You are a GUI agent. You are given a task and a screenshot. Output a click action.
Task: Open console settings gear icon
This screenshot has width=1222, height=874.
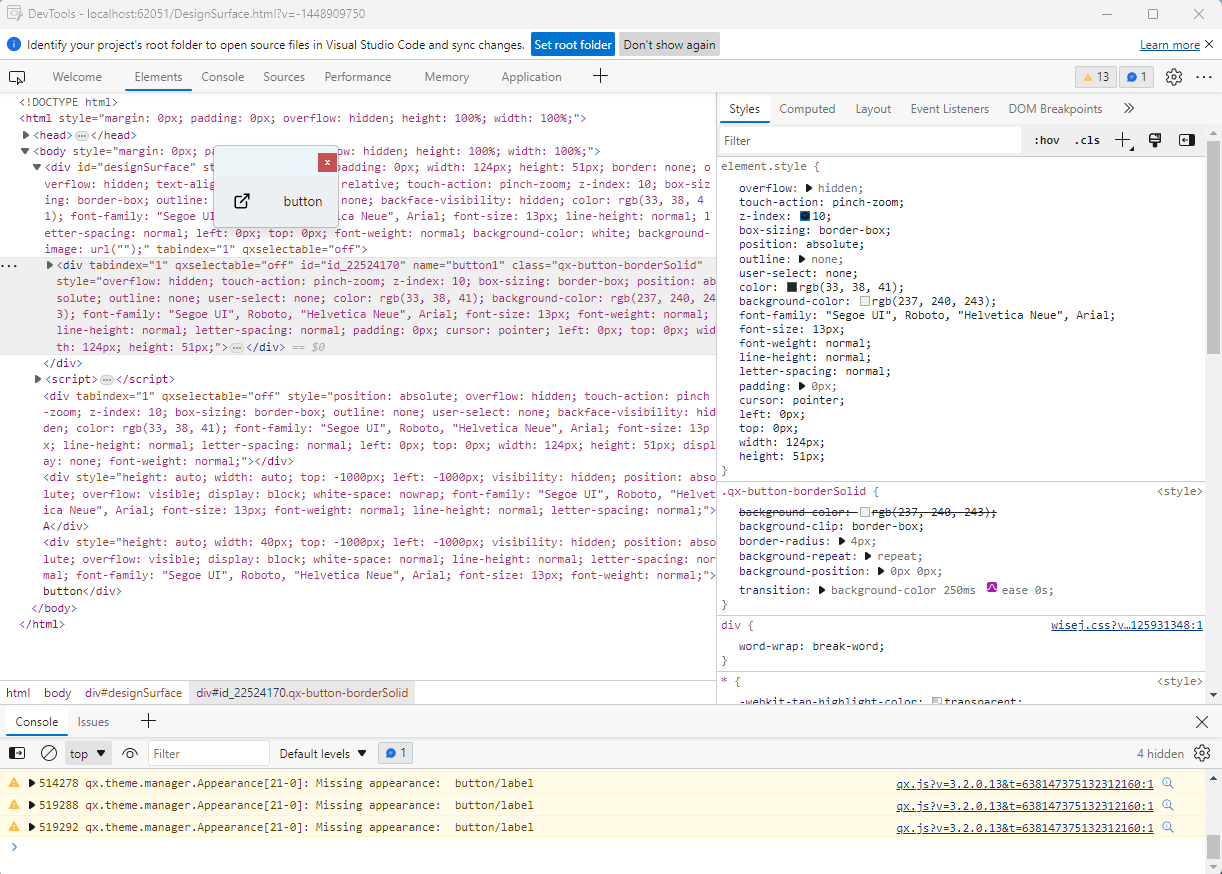(x=1202, y=753)
